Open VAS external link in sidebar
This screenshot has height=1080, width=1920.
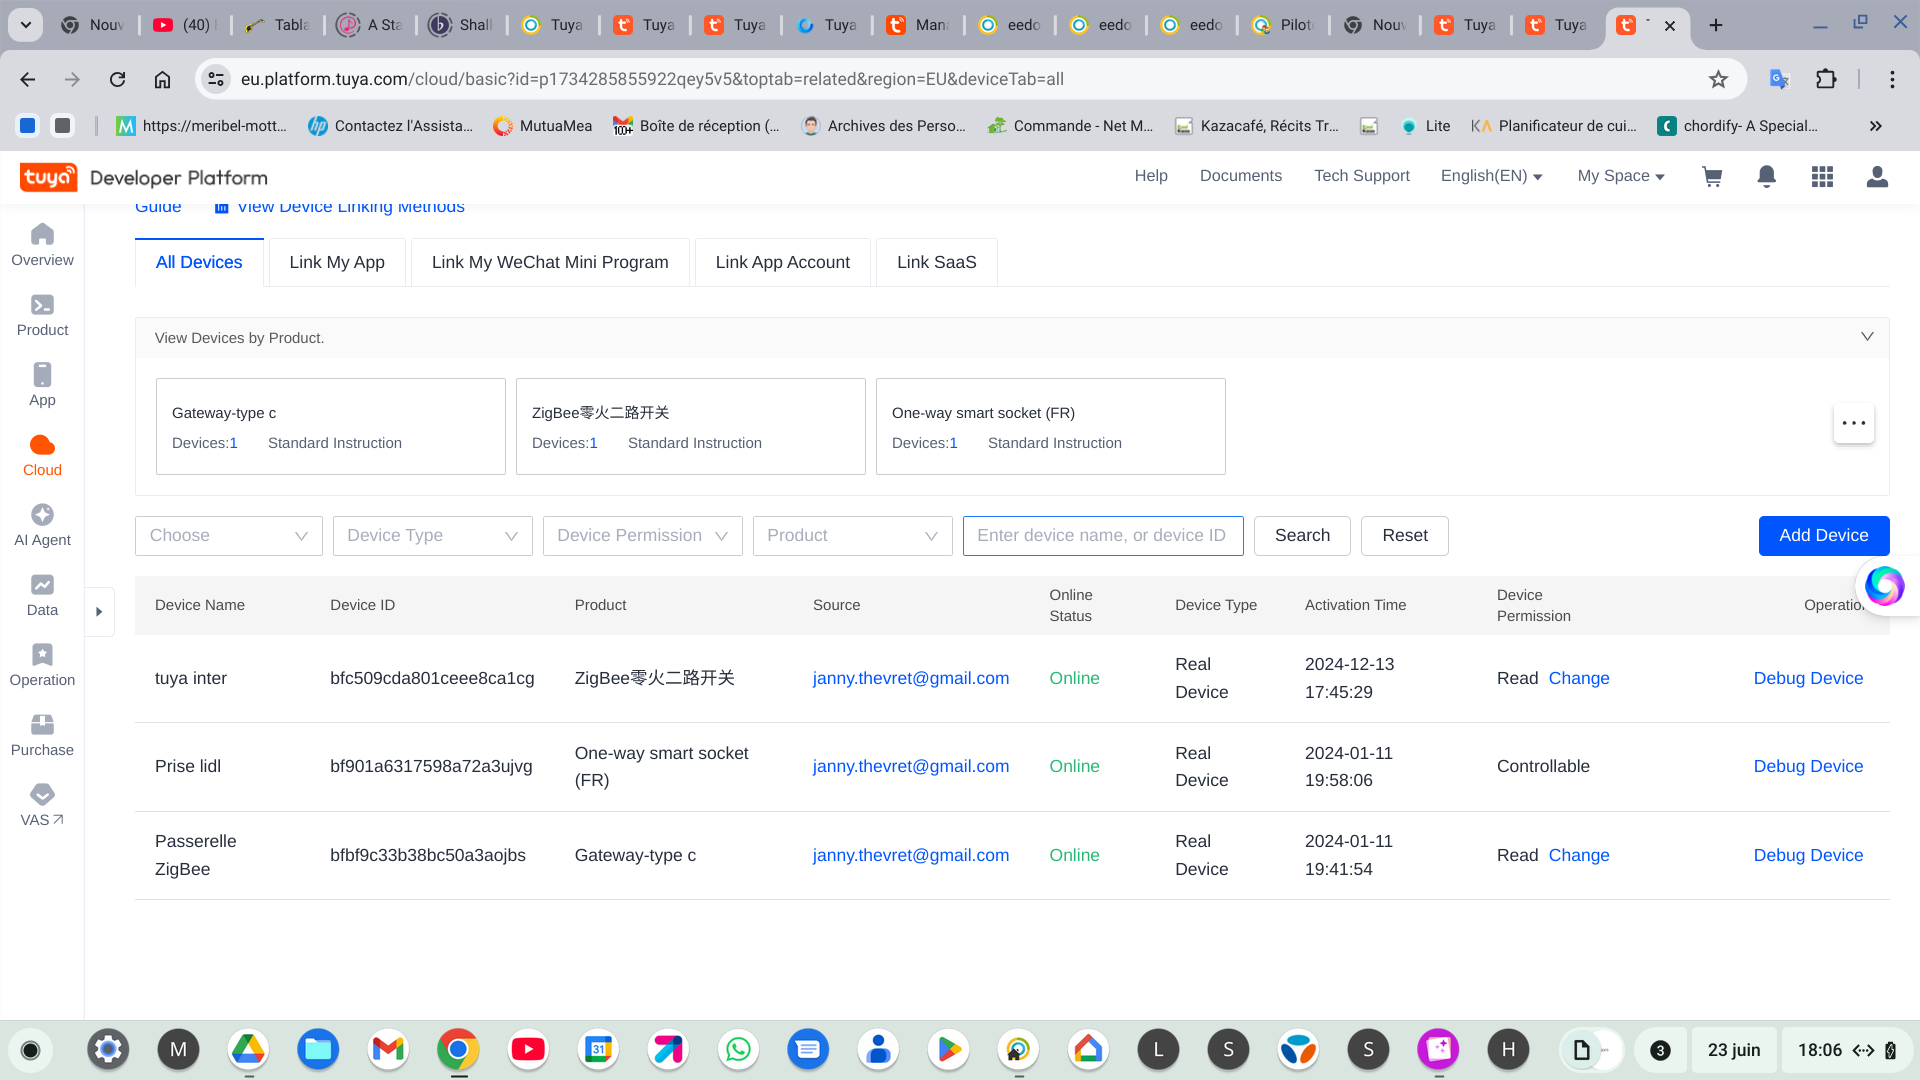coord(42,805)
